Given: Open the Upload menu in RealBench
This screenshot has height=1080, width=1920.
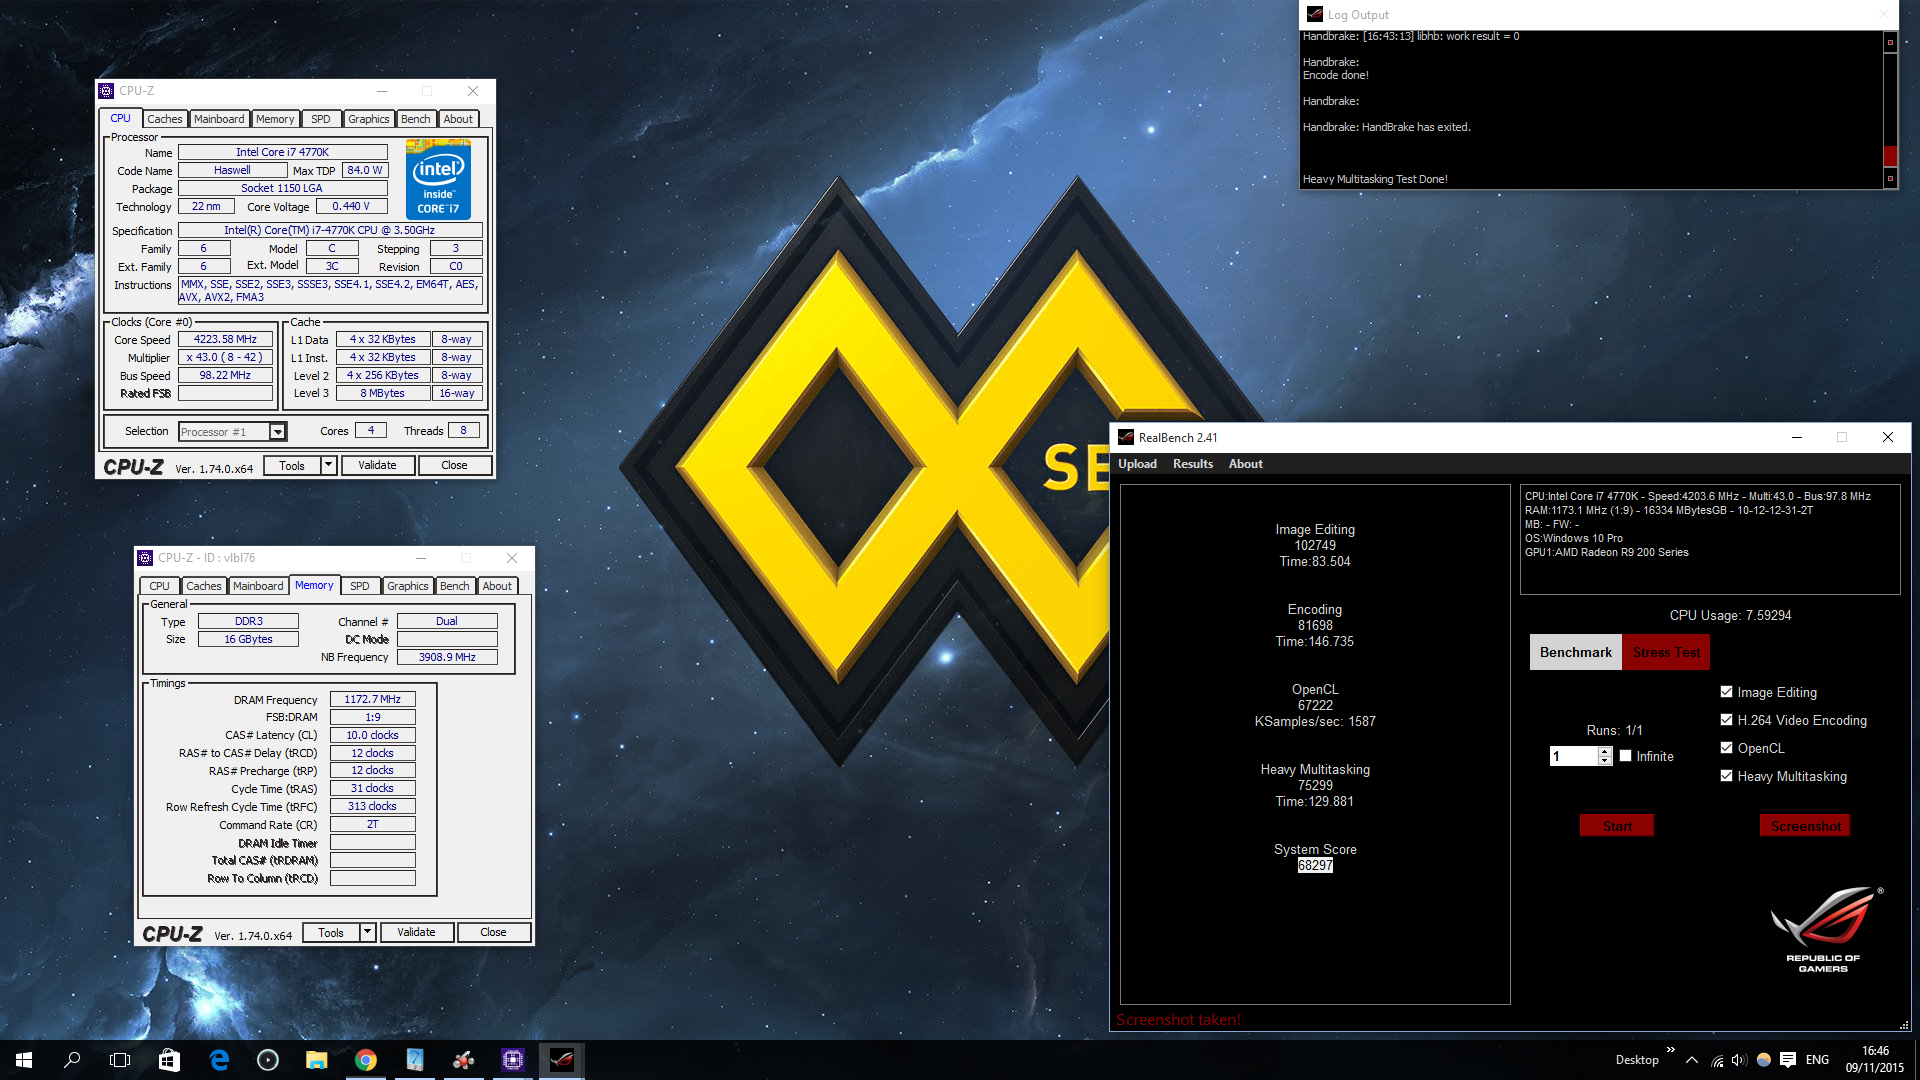Looking at the screenshot, I should [x=1137, y=464].
